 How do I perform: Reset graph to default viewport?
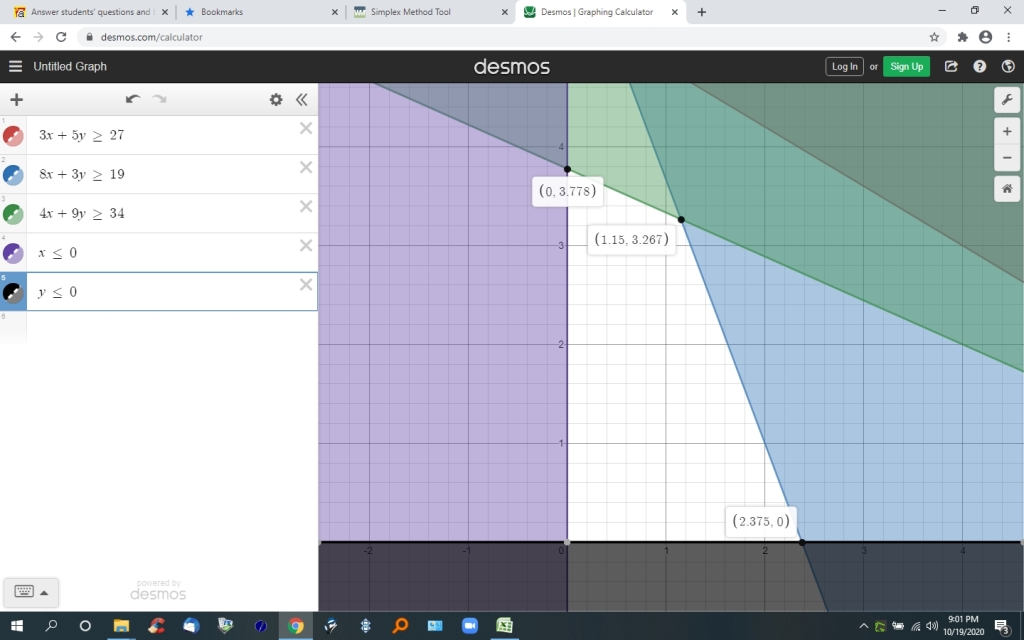(x=1007, y=189)
